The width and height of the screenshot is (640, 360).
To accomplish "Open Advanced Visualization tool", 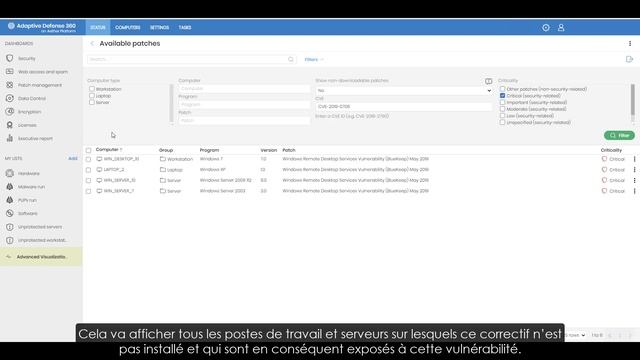I will coord(41,257).
